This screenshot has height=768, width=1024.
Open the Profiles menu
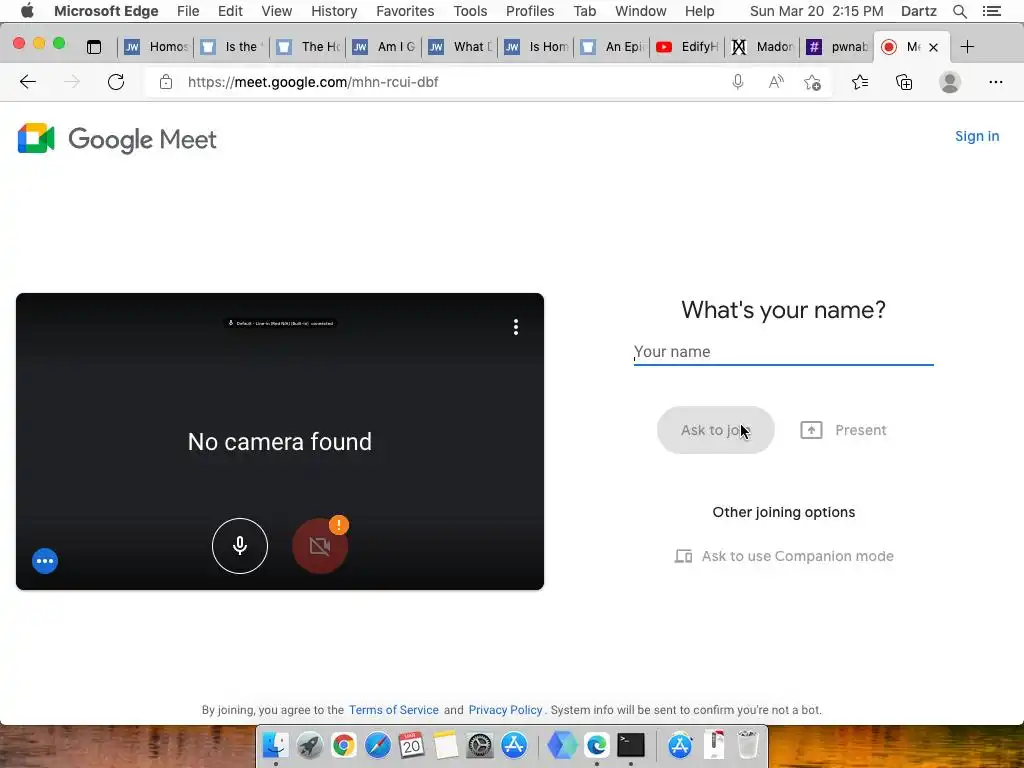tap(530, 11)
